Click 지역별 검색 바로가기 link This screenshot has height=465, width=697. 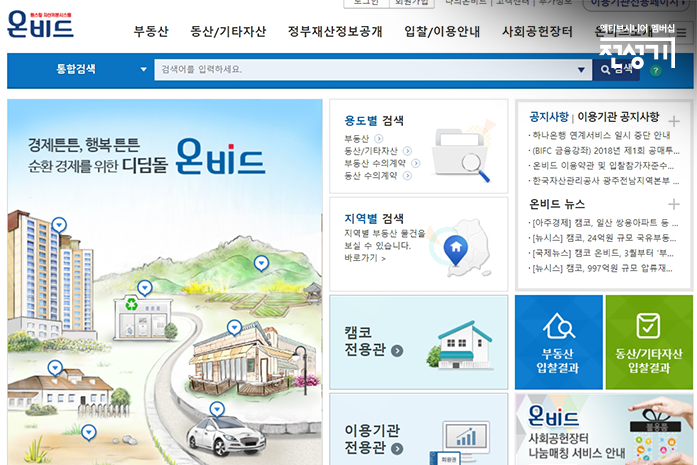pos(365,258)
